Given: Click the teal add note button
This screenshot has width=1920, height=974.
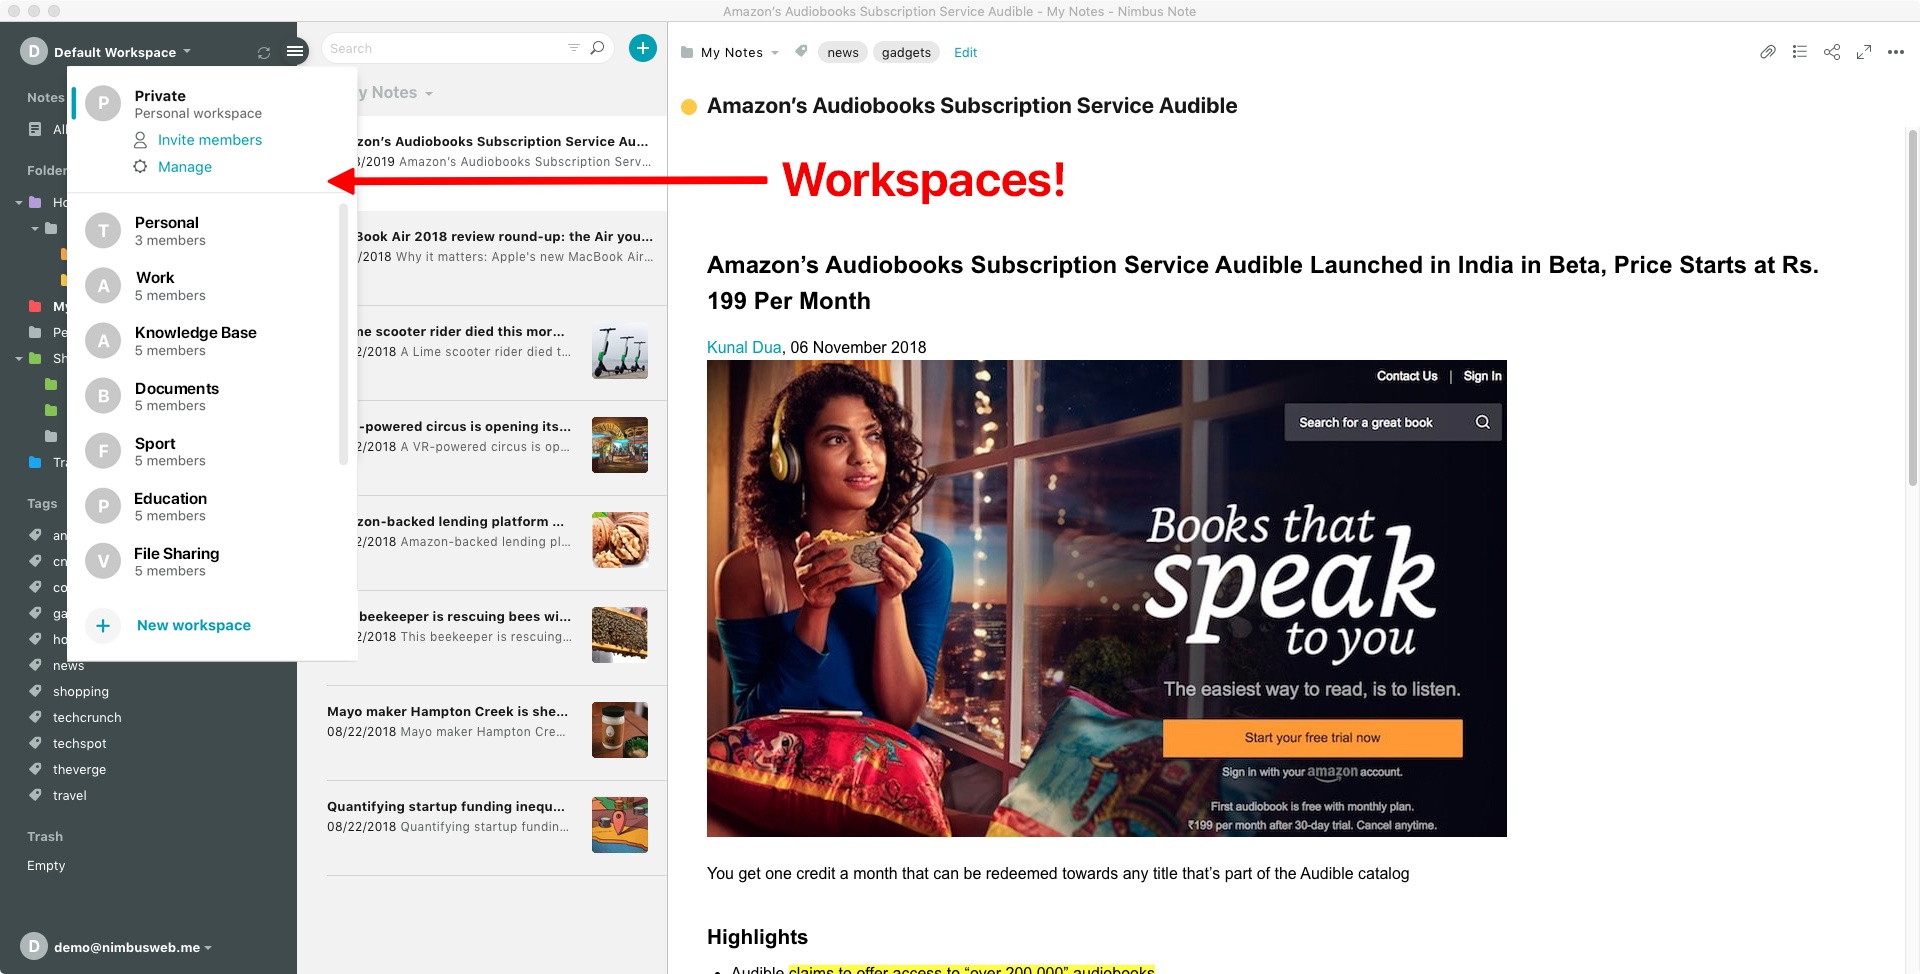Looking at the screenshot, I should (643, 48).
